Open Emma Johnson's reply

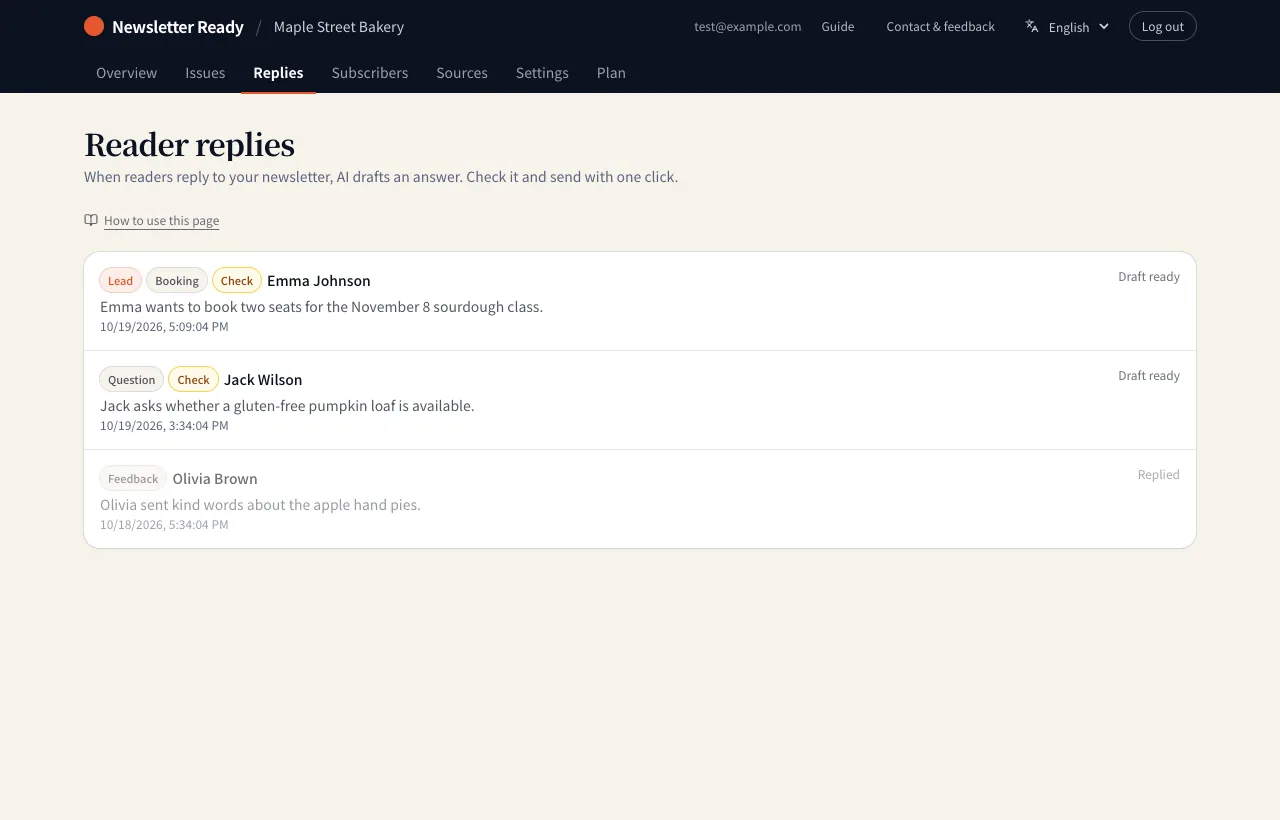(x=640, y=301)
